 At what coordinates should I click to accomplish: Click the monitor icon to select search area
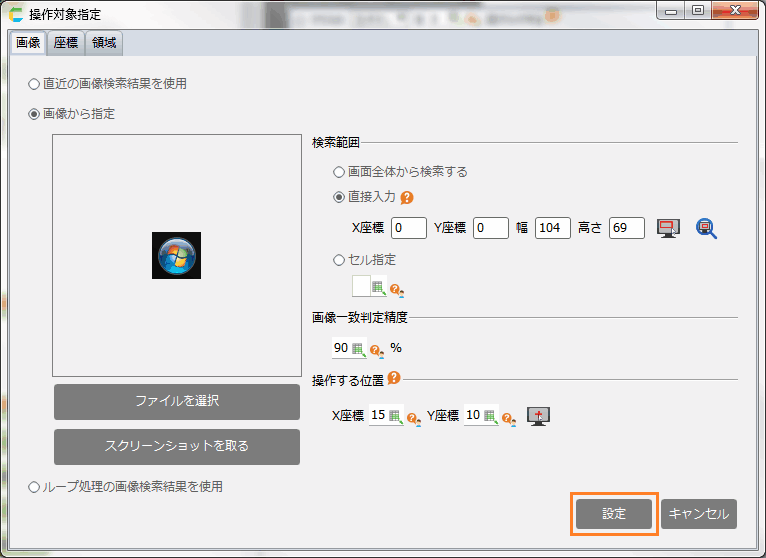tap(668, 228)
